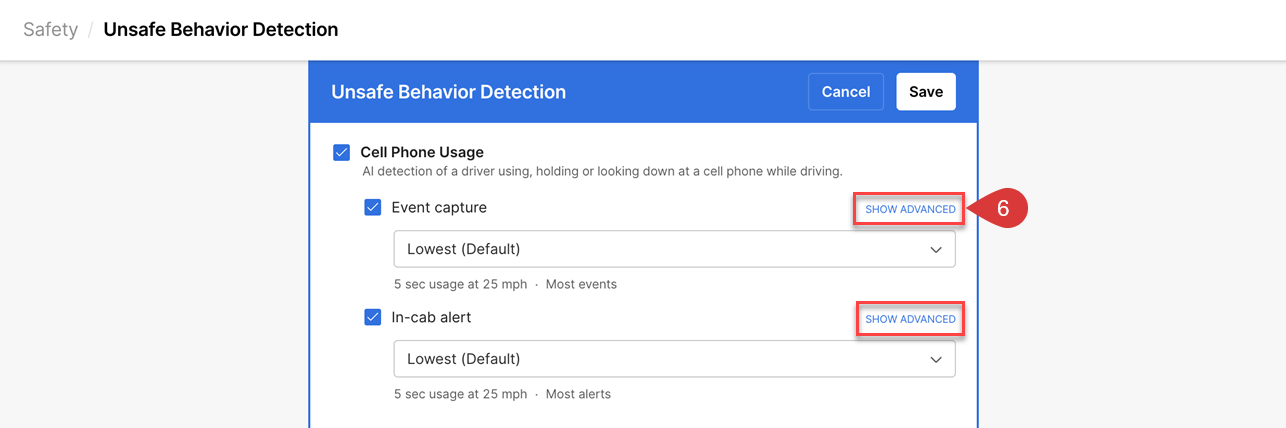
Task: Click the In-cab alert label text
Action: (431, 318)
